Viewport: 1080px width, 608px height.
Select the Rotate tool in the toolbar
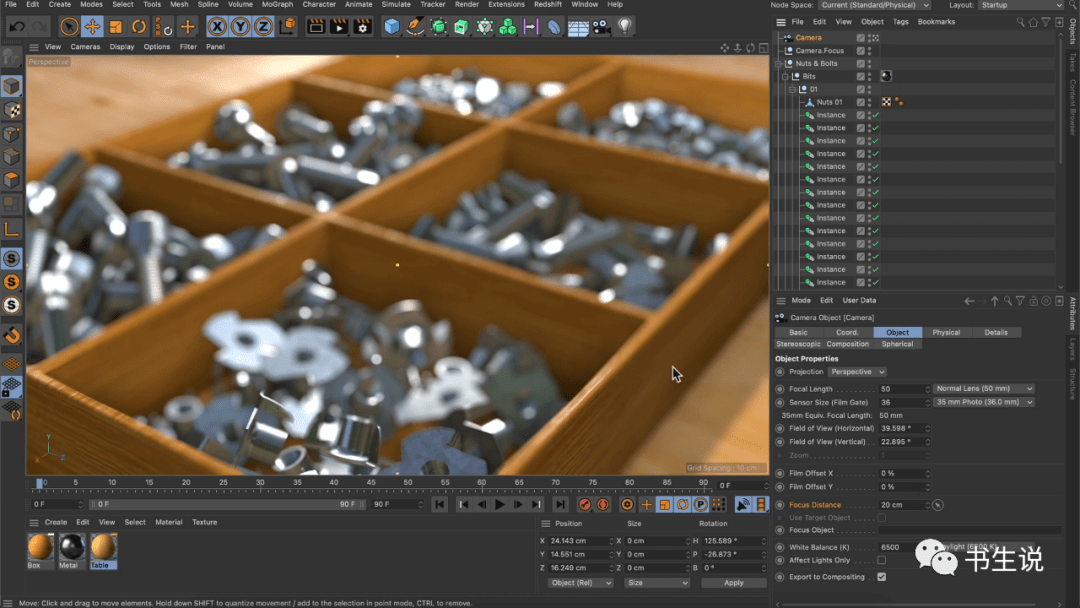click(139, 25)
